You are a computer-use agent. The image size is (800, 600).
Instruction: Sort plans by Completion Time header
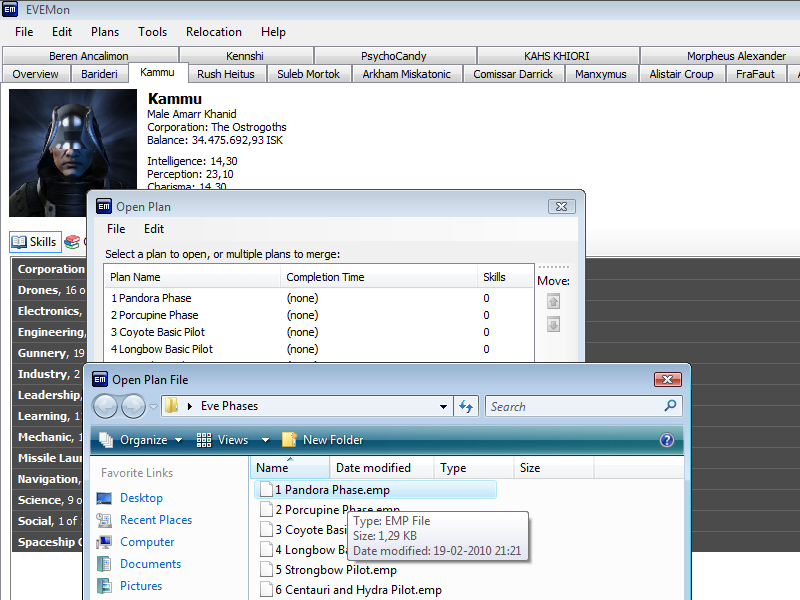coord(378,277)
